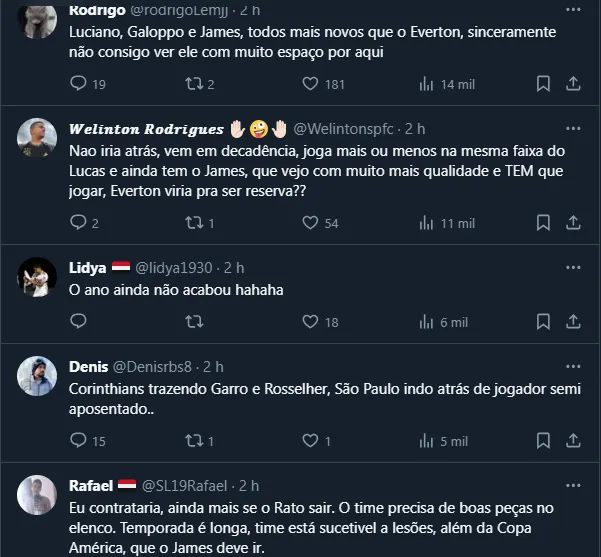The image size is (601, 557).
Task: Share Lidya's tweet via share icon
Action: [574, 322]
